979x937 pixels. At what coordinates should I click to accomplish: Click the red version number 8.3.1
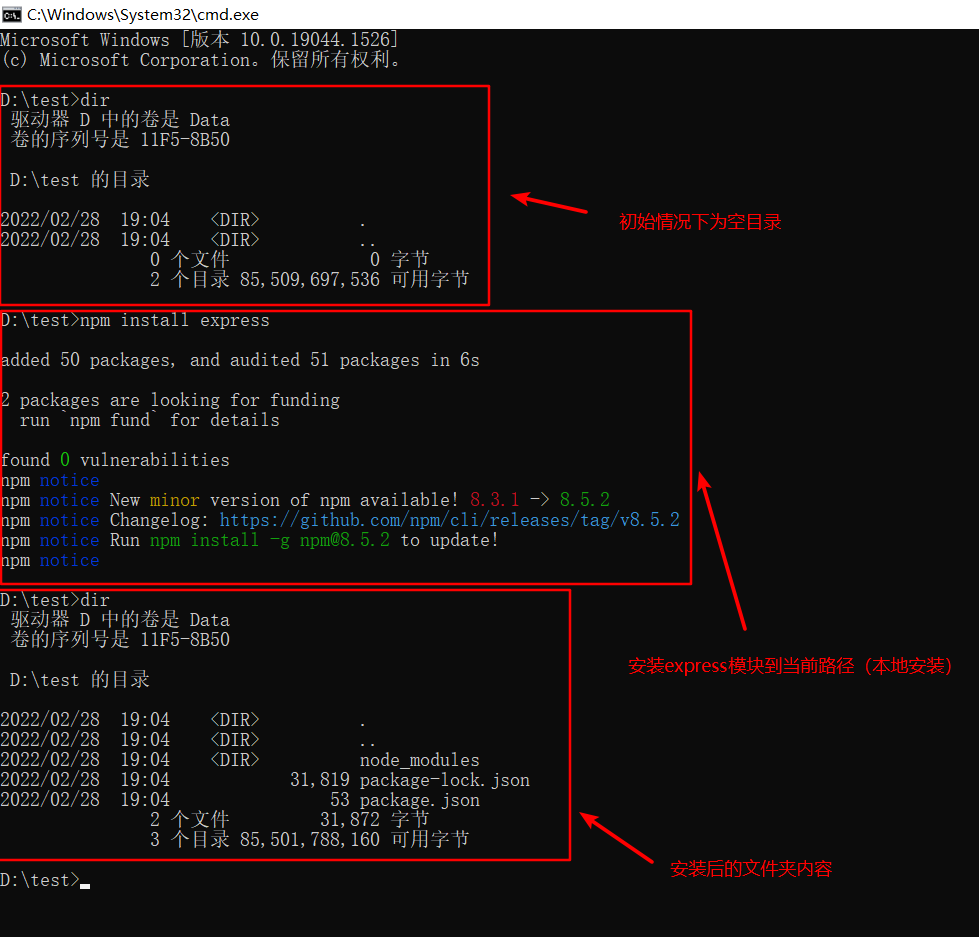click(x=494, y=500)
